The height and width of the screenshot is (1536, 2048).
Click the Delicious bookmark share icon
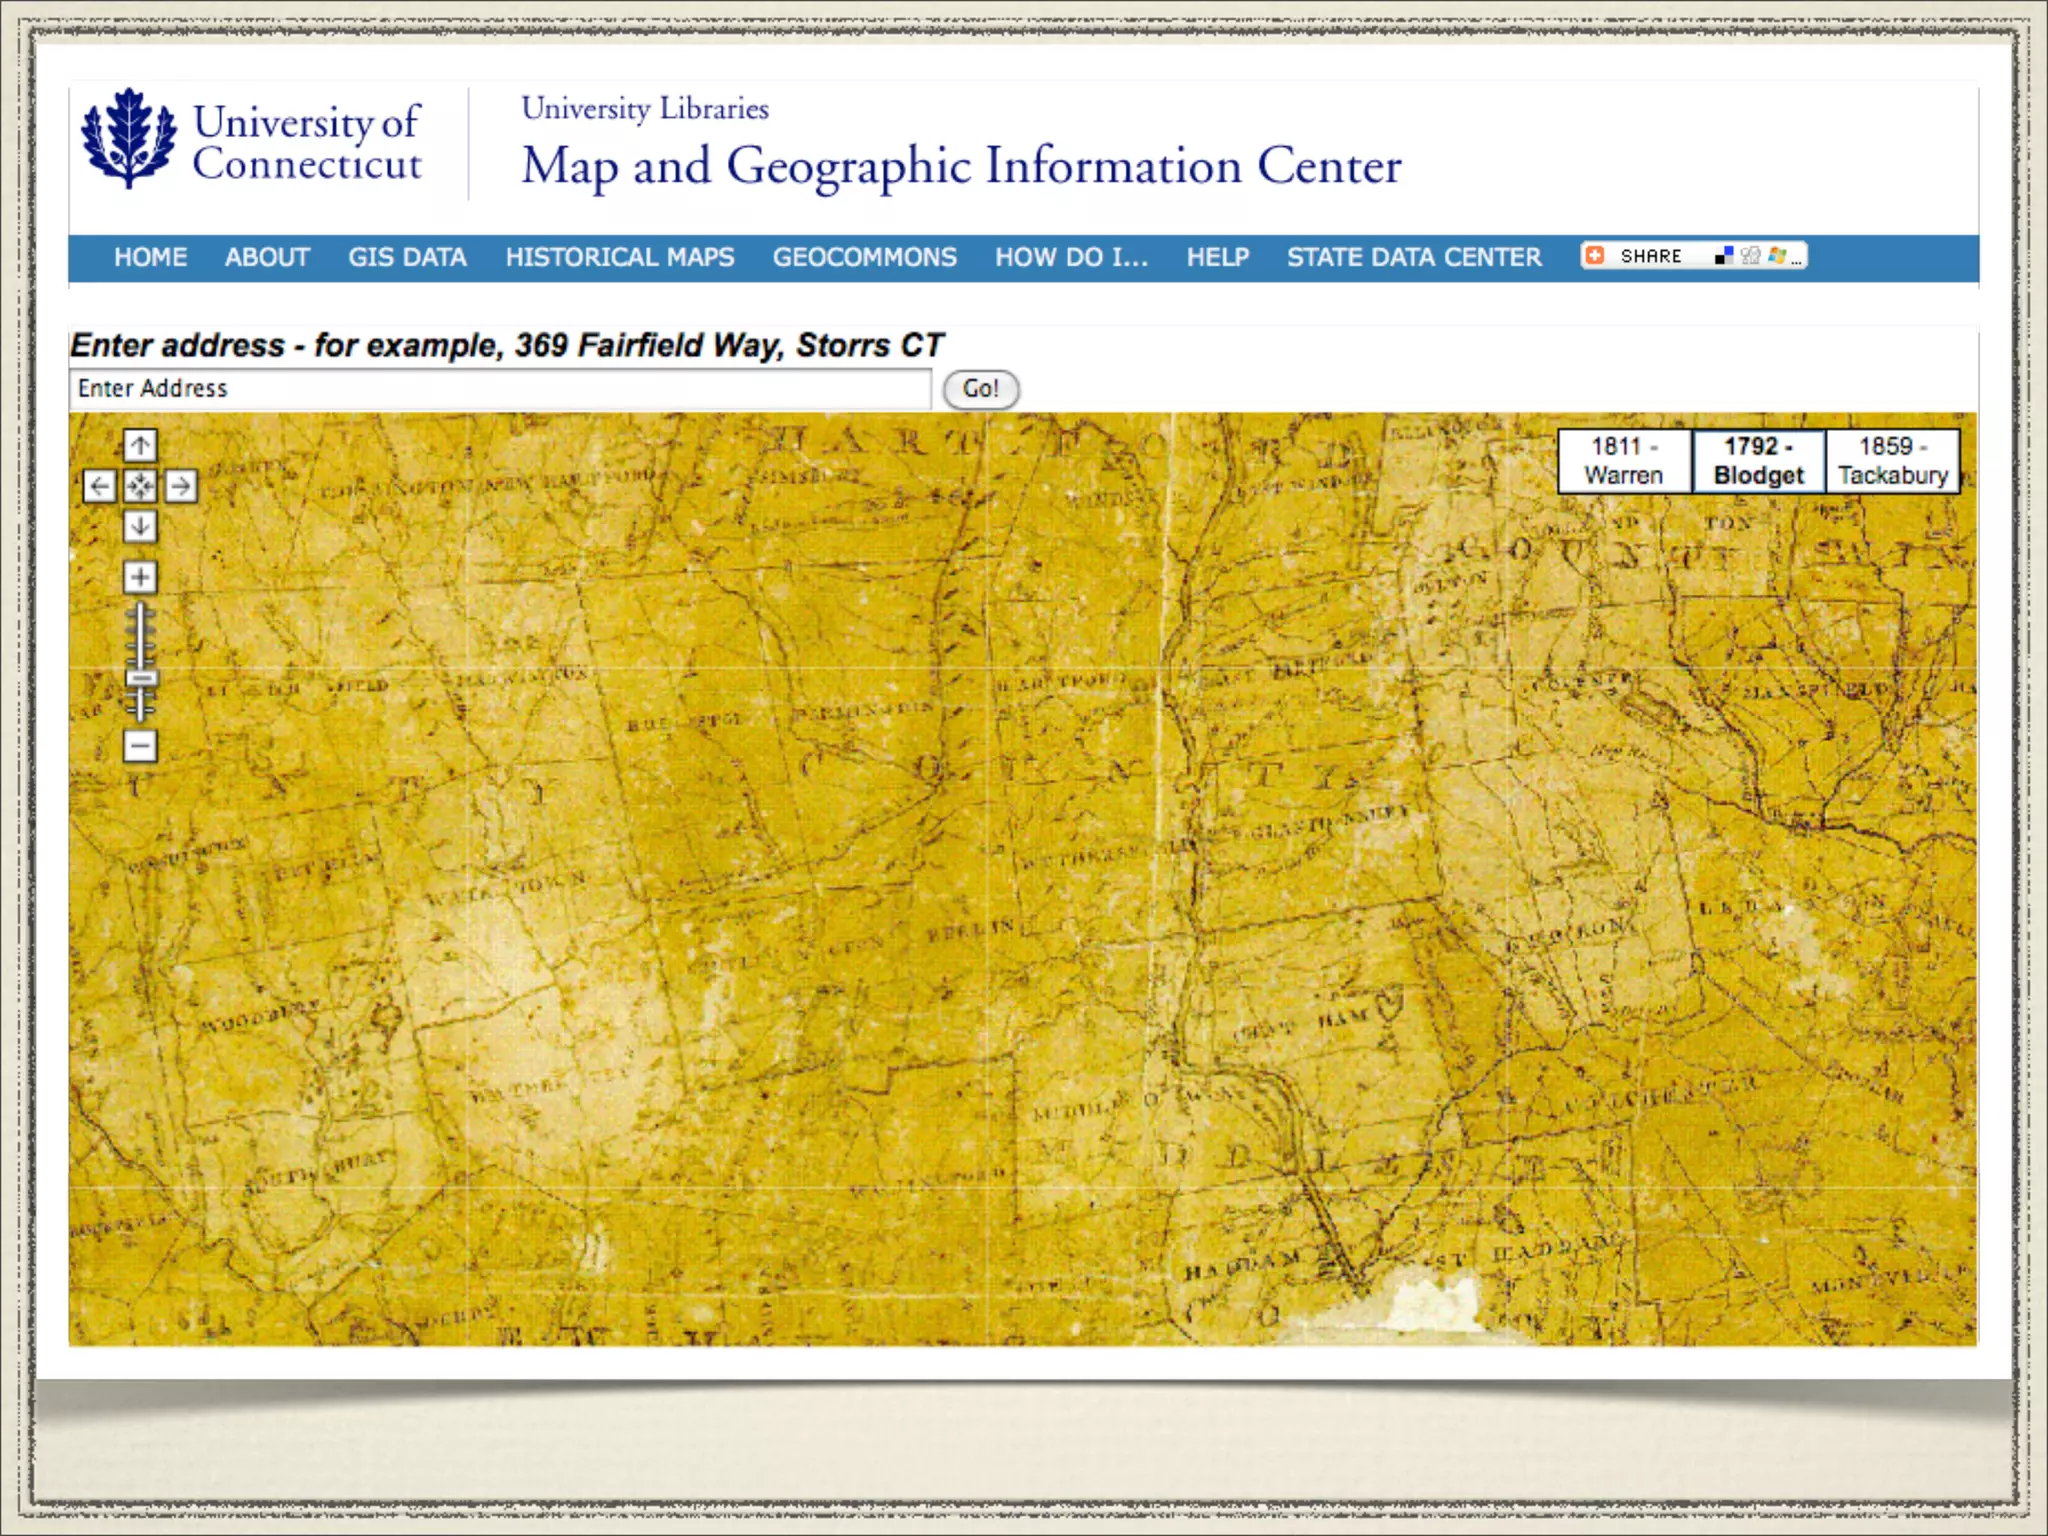1723,256
